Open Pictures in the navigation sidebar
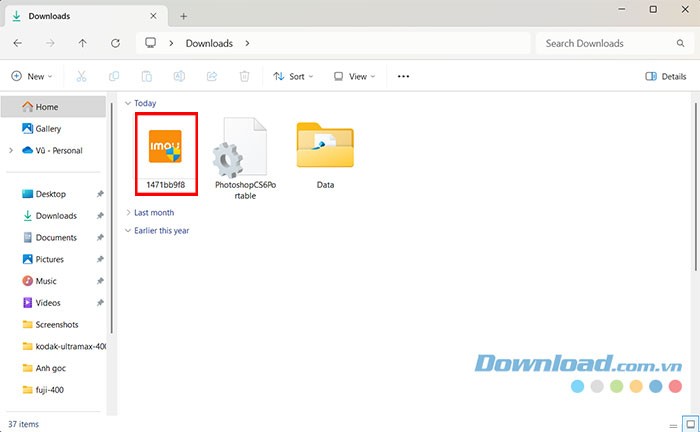 (49, 259)
